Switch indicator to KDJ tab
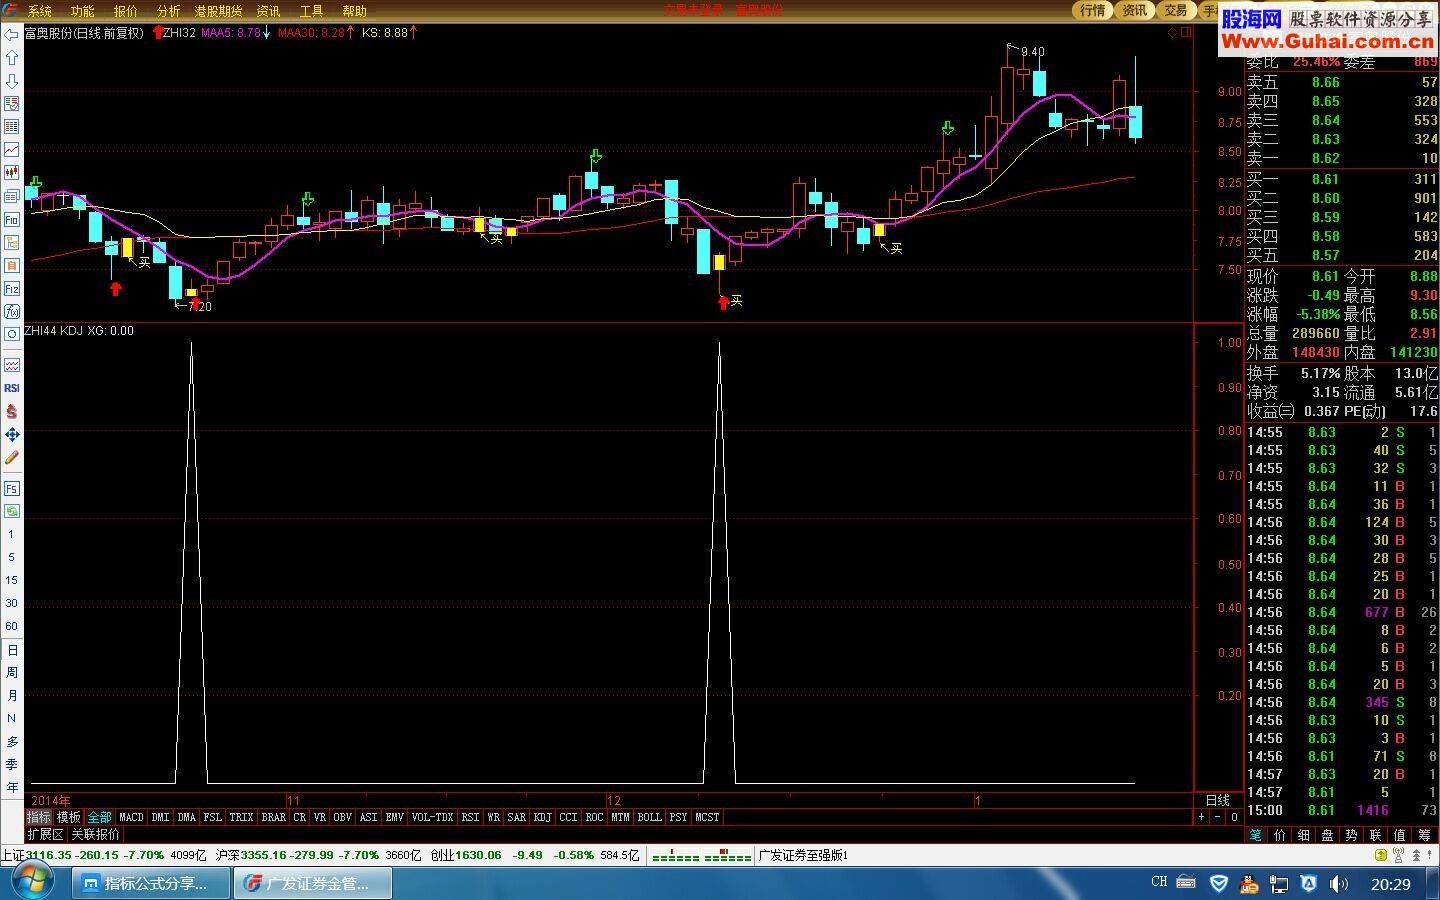This screenshot has height=900, width=1440. point(543,817)
